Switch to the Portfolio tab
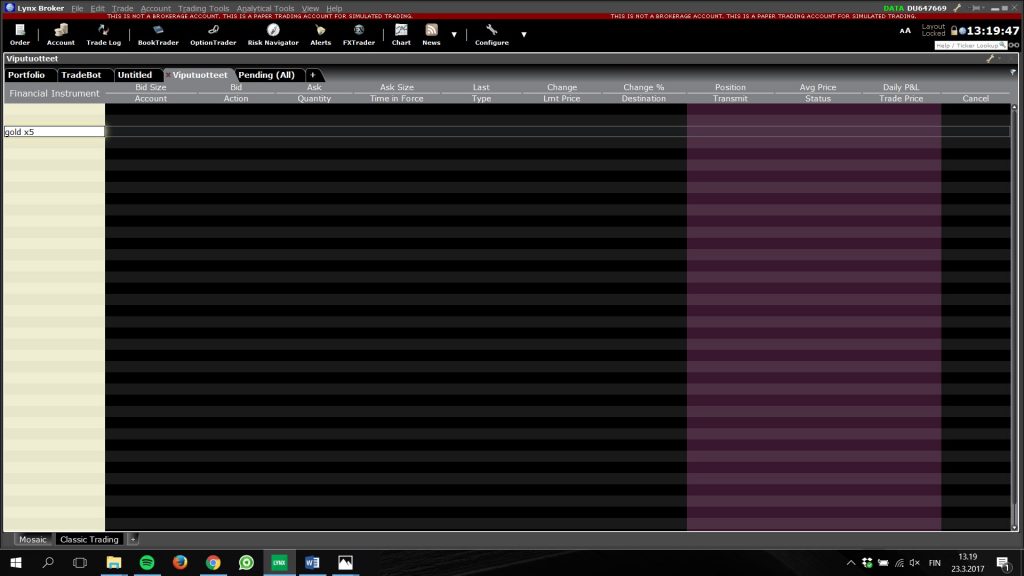1024x576 pixels. [x=27, y=75]
